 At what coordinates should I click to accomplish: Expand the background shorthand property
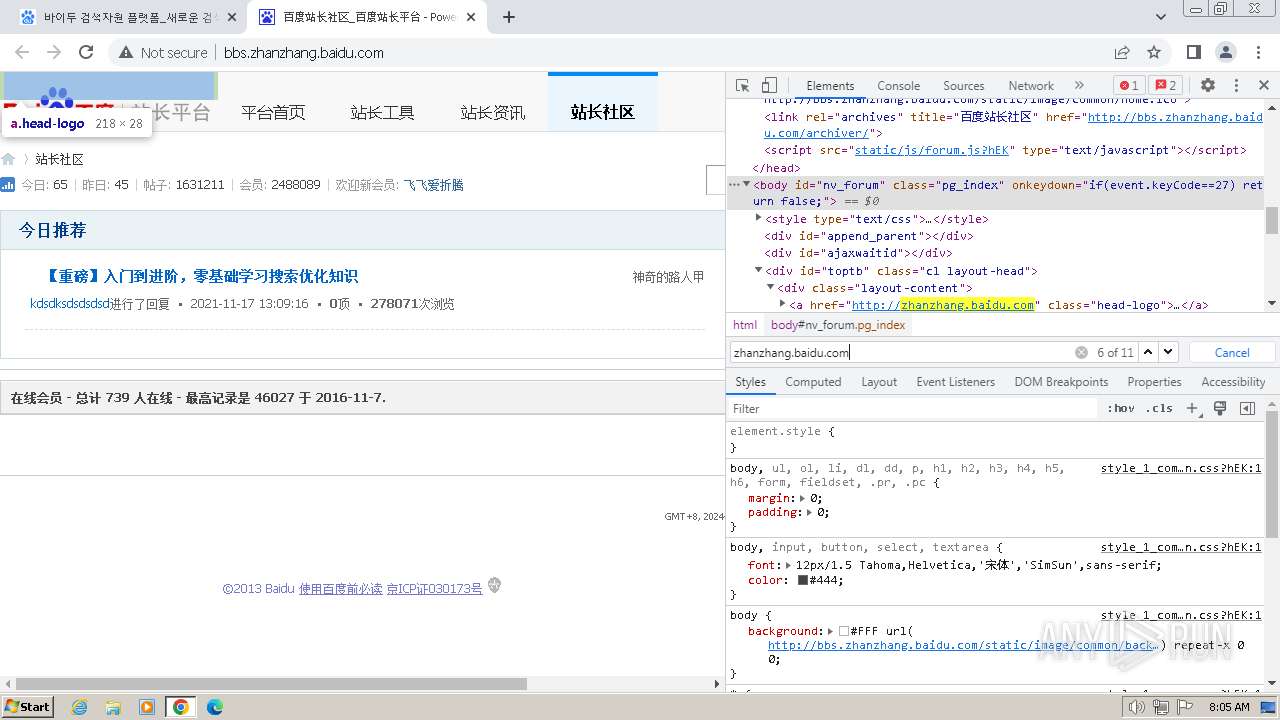tap(831, 631)
